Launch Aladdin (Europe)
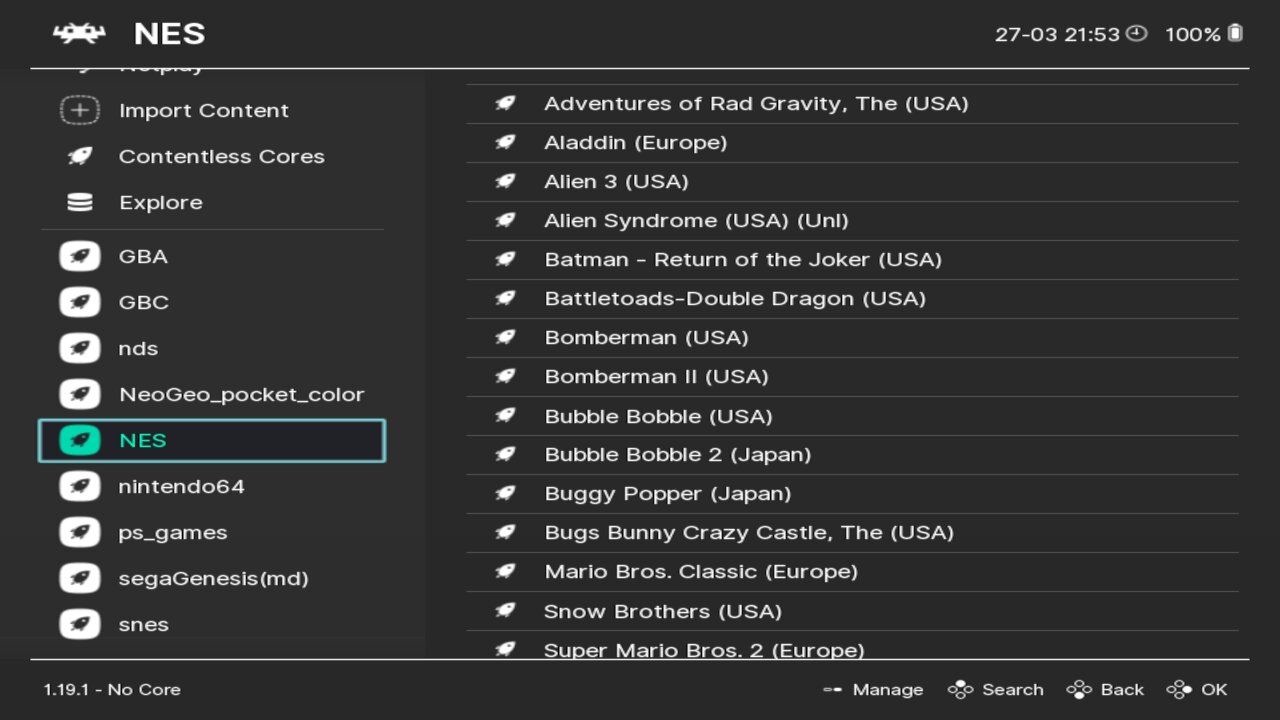Image resolution: width=1280 pixels, height=720 pixels. [x=852, y=142]
